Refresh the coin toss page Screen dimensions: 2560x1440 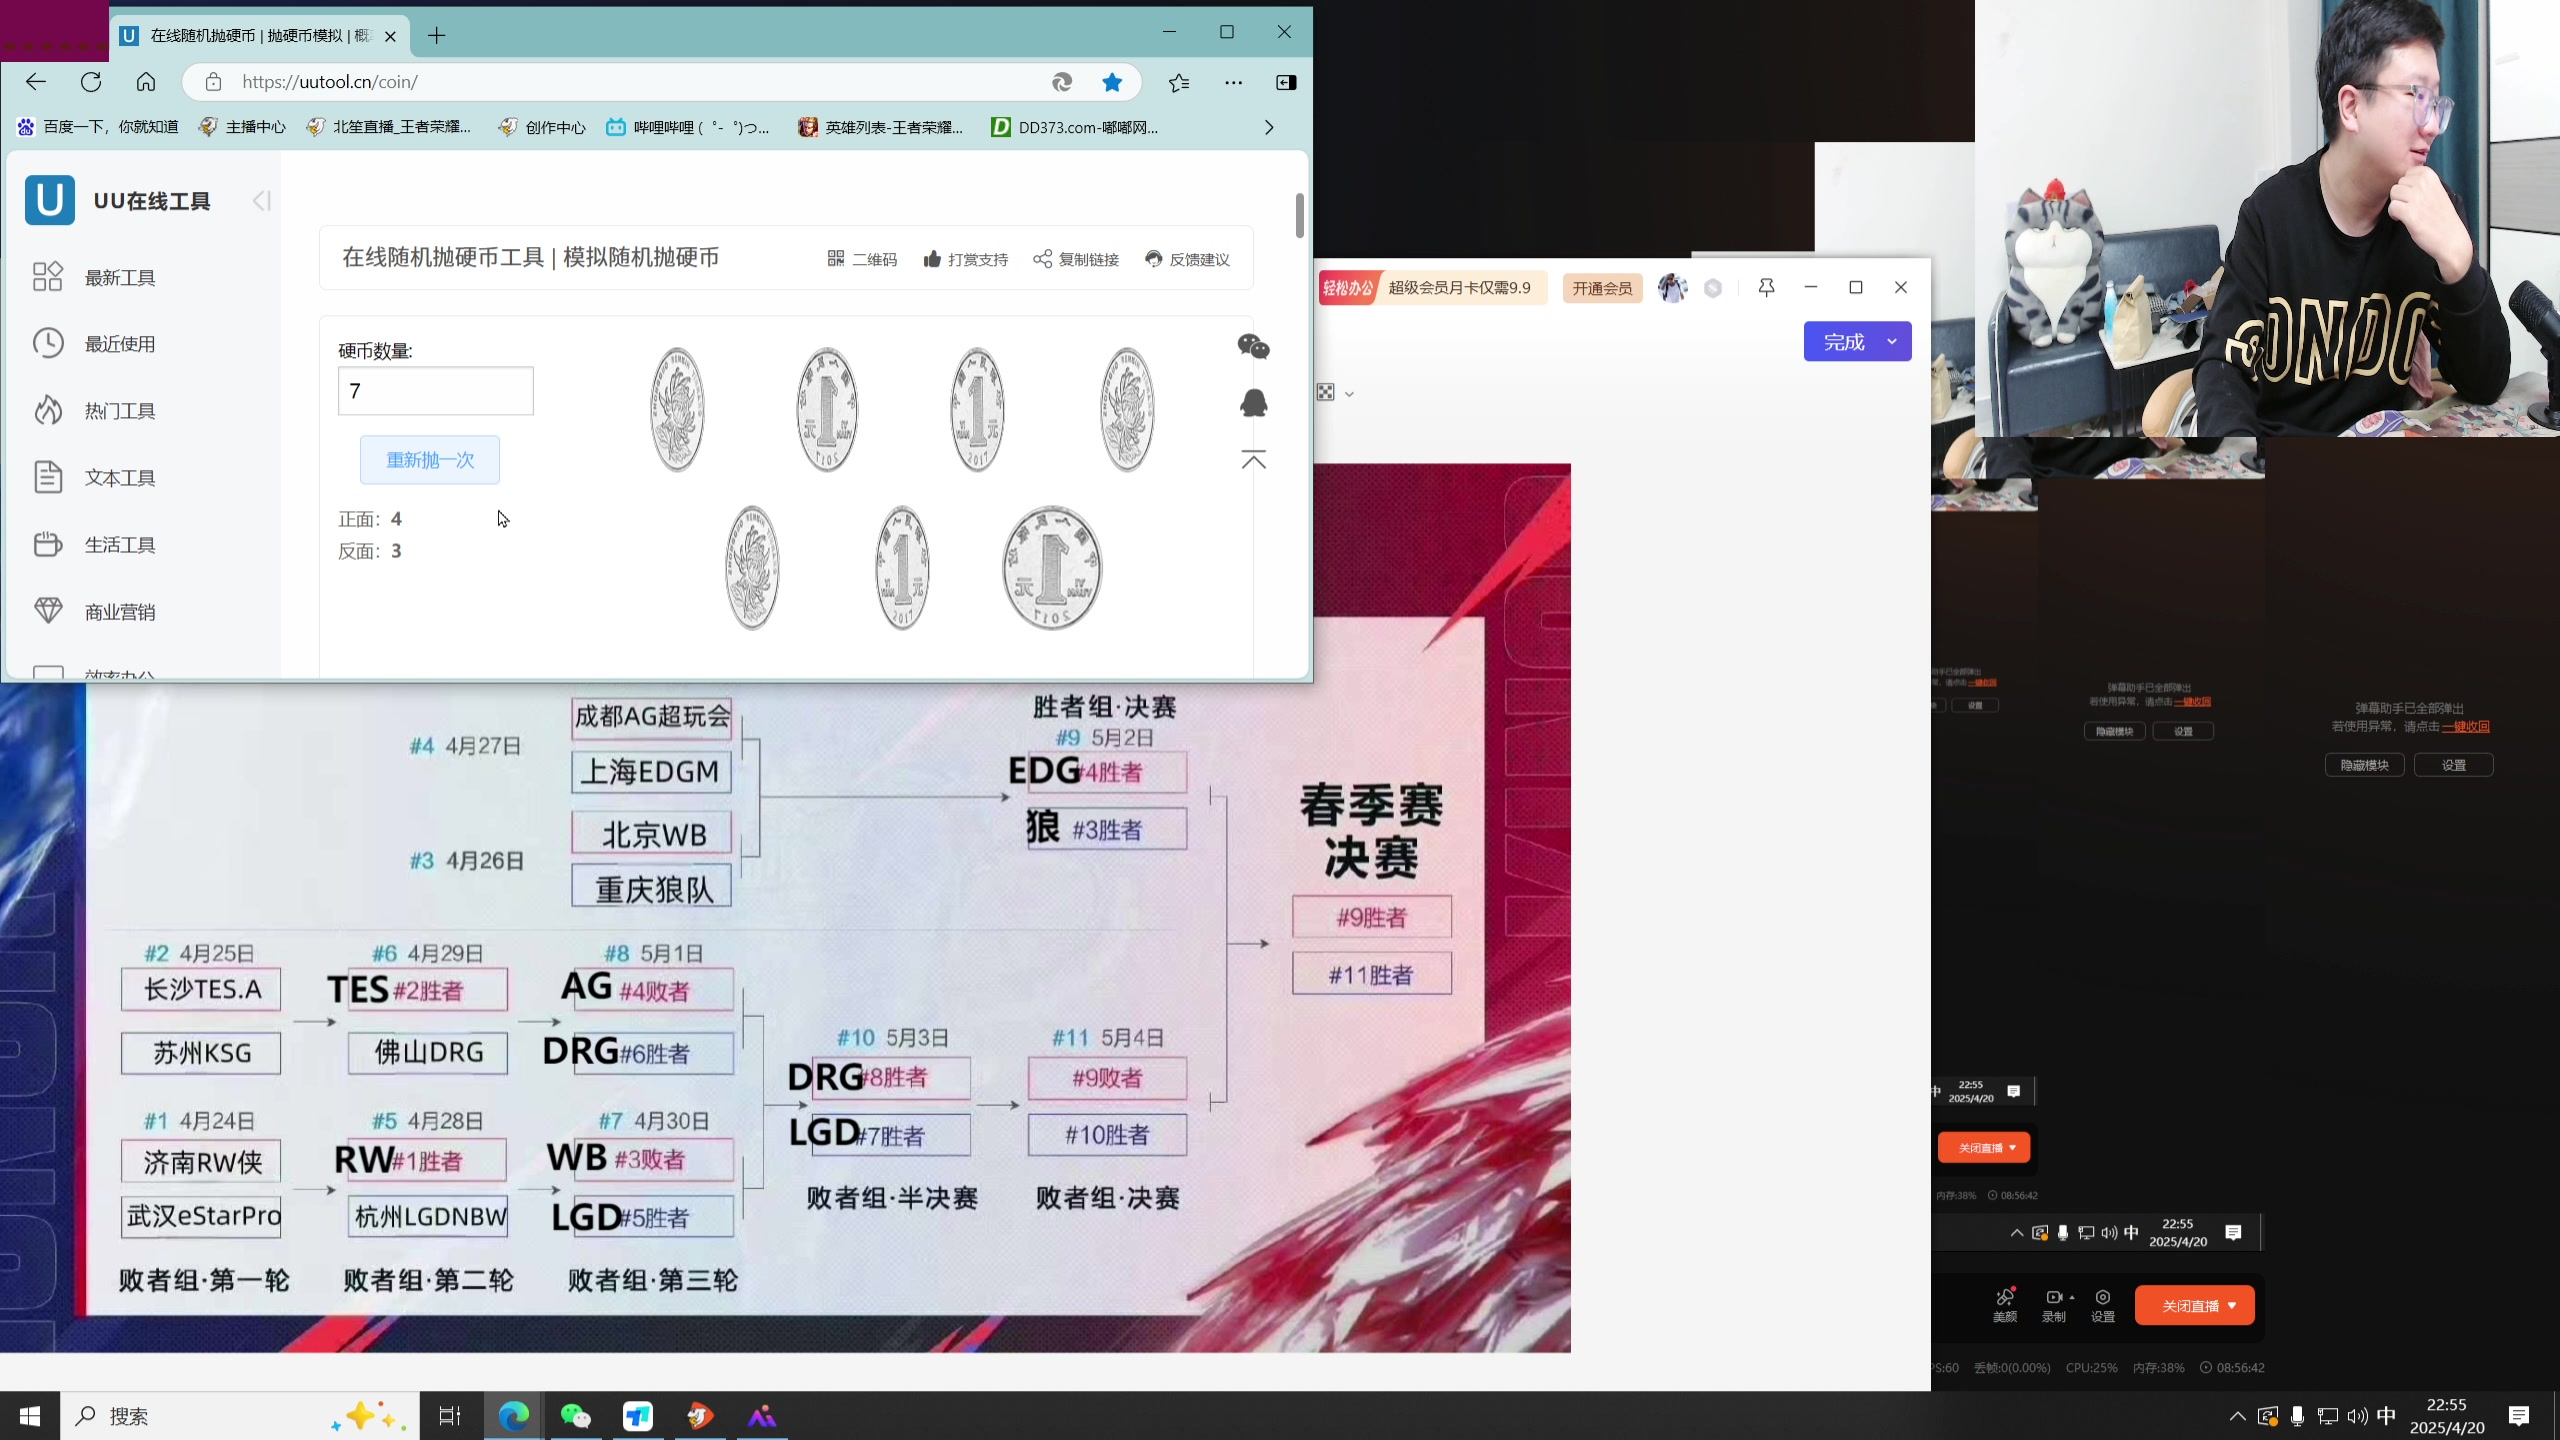tap(91, 82)
